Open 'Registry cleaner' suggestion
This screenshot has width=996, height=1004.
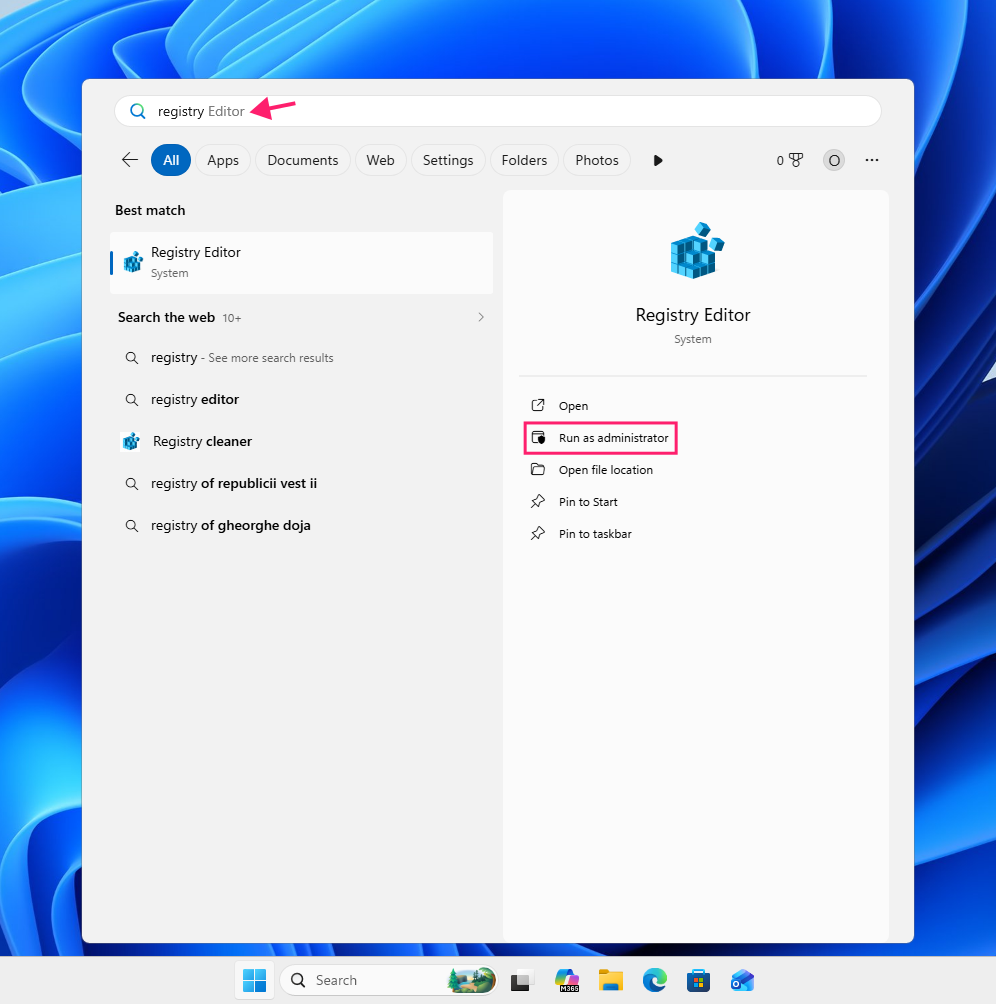[301, 441]
